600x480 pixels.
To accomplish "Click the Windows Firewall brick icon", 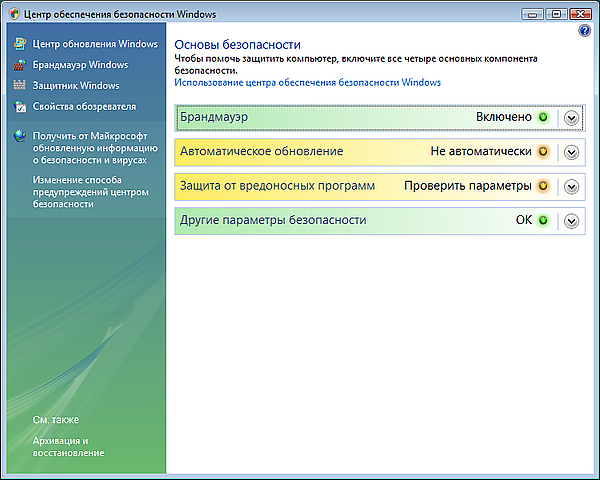I will click(21, 65).
